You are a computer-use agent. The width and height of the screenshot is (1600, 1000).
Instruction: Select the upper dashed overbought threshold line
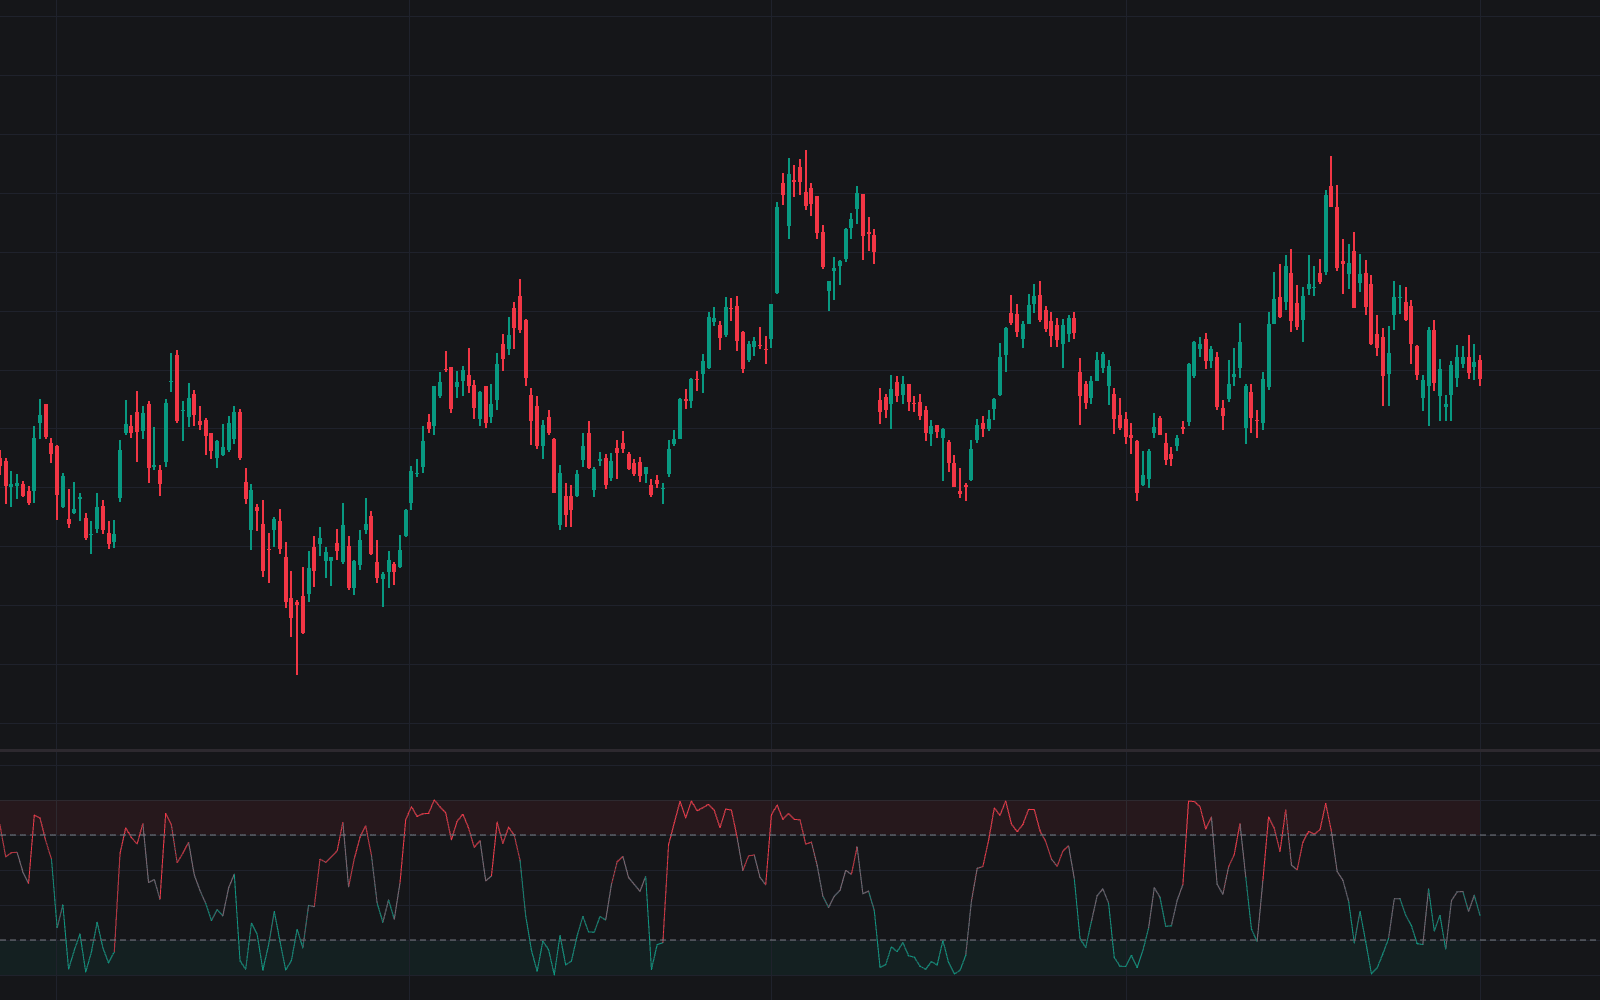pos(800,835)
